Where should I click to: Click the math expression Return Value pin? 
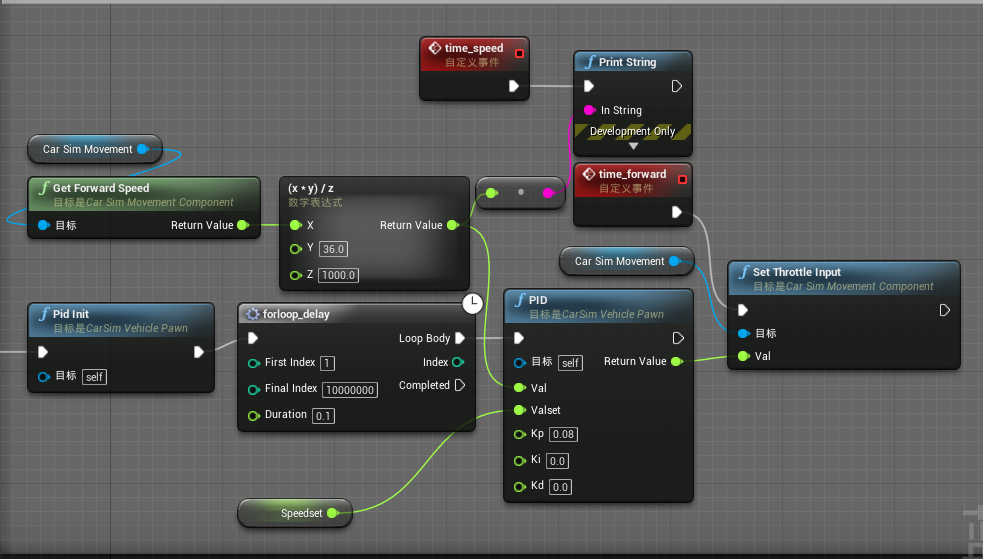pos(453,225)
